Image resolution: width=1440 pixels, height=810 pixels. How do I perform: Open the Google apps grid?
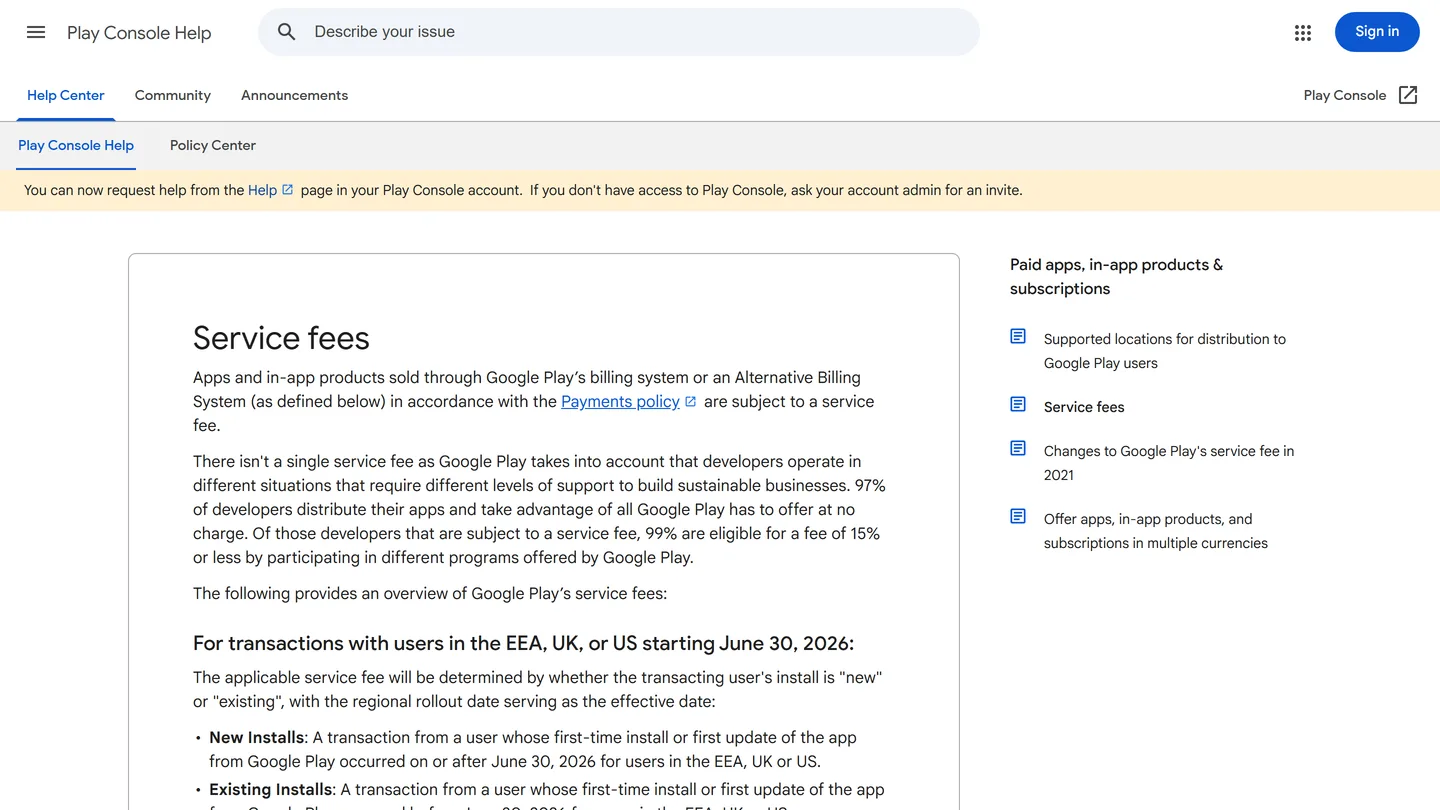(1302, 32)
